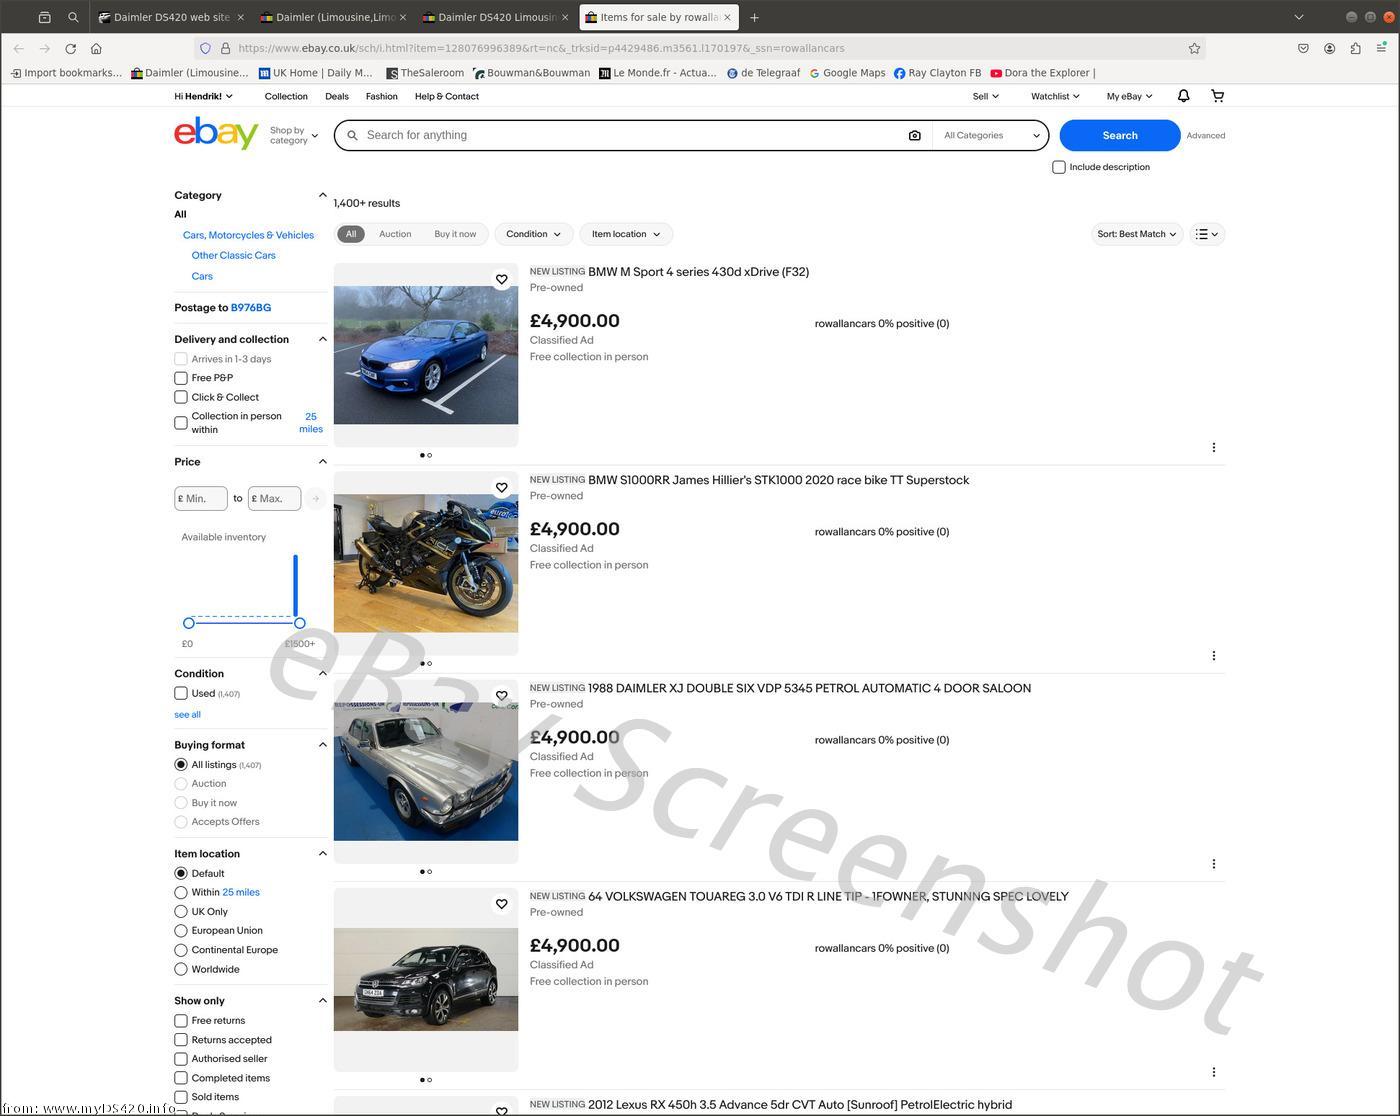This screenshot has width=1400, height=1116.
Task: Open more options for BMW M Sport listing
Action: pos(1214,447)
